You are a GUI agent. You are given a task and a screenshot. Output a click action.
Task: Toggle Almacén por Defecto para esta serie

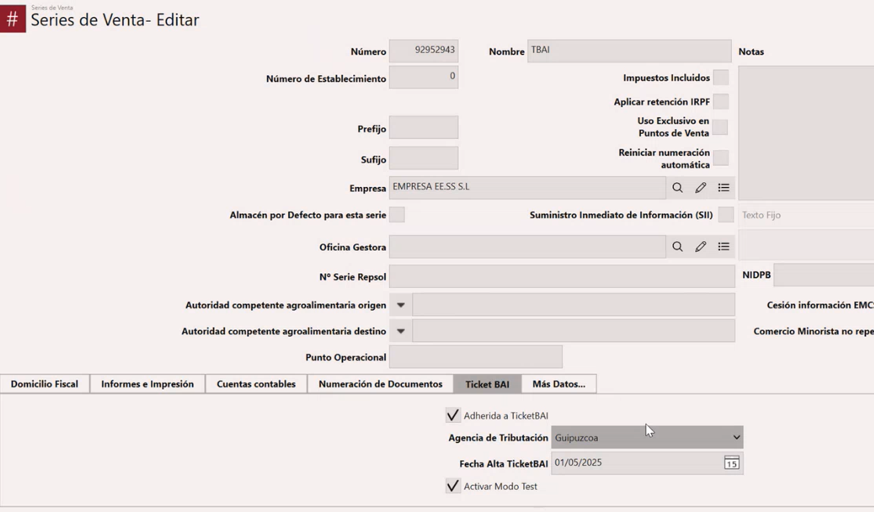(x=397, y=214)
